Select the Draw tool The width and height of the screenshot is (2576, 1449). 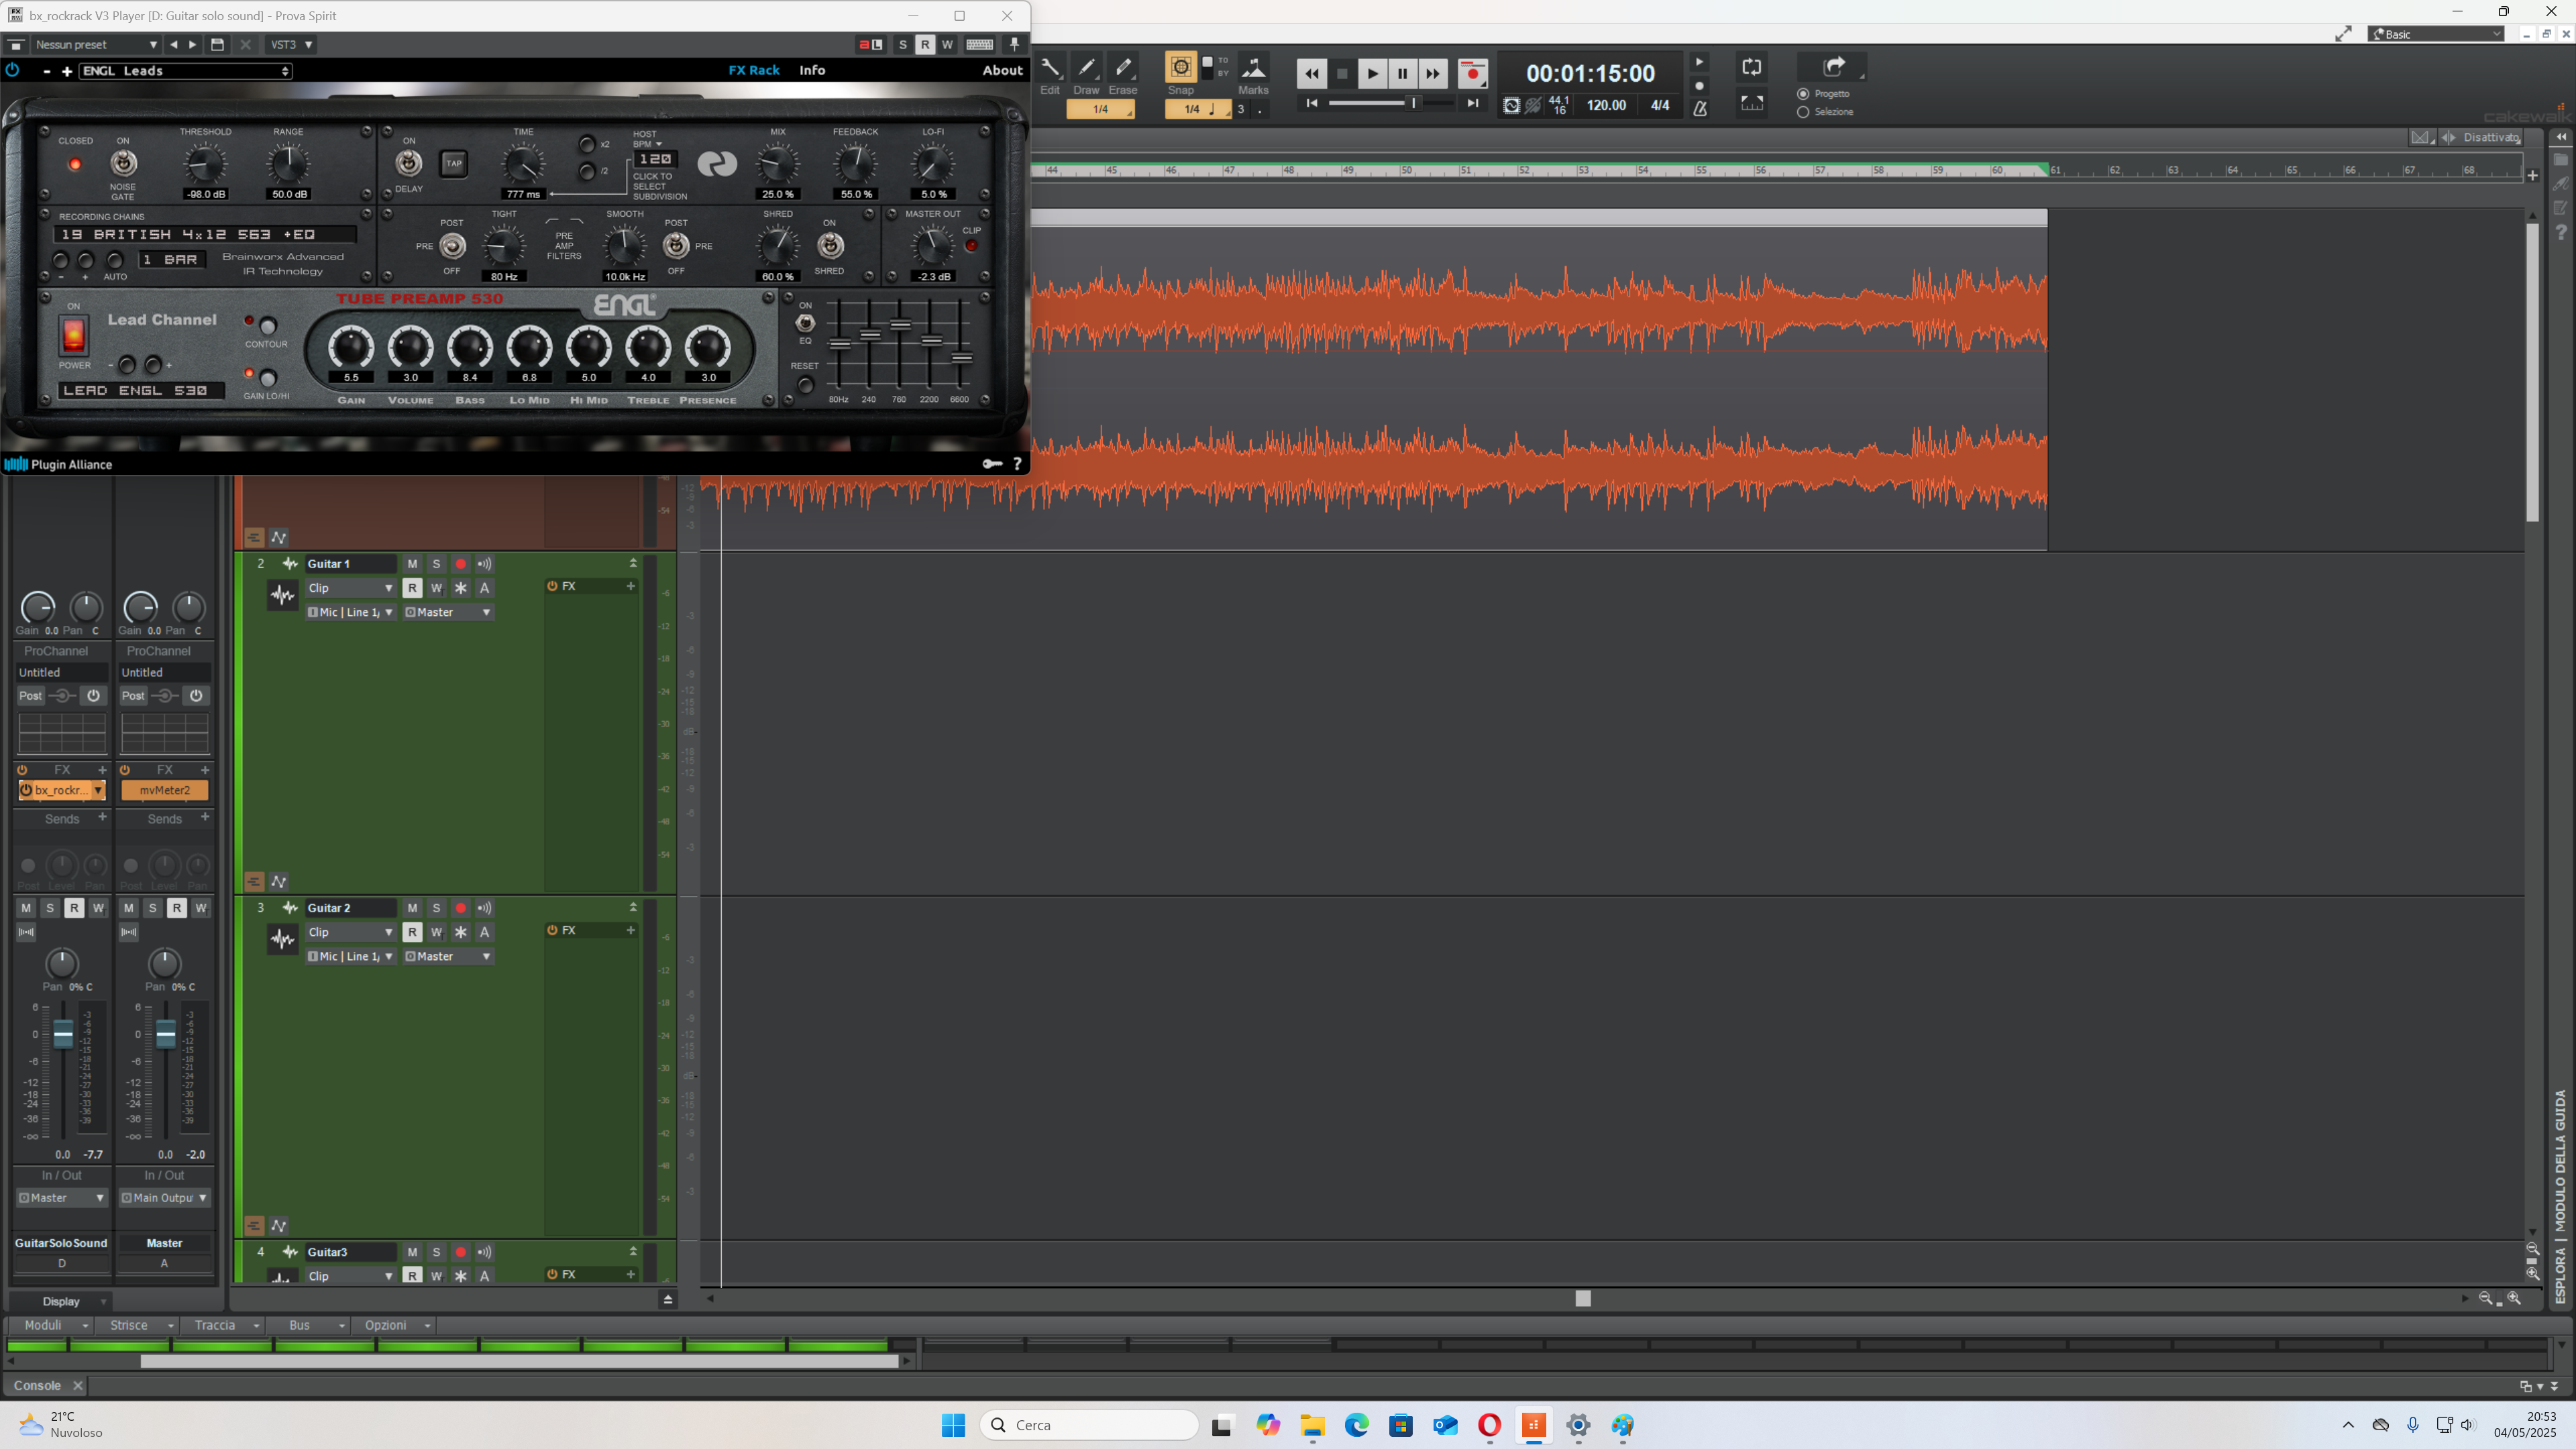1086,74
